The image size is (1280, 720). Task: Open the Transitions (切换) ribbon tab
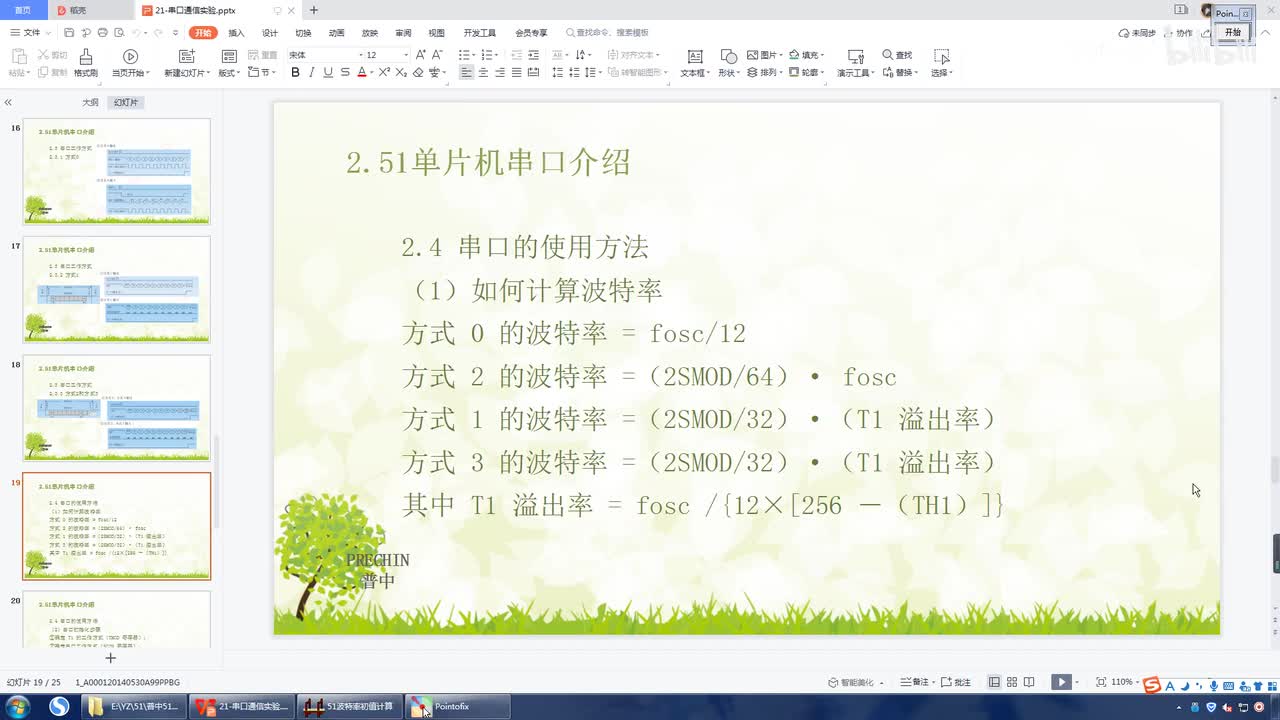coord(303,33)
